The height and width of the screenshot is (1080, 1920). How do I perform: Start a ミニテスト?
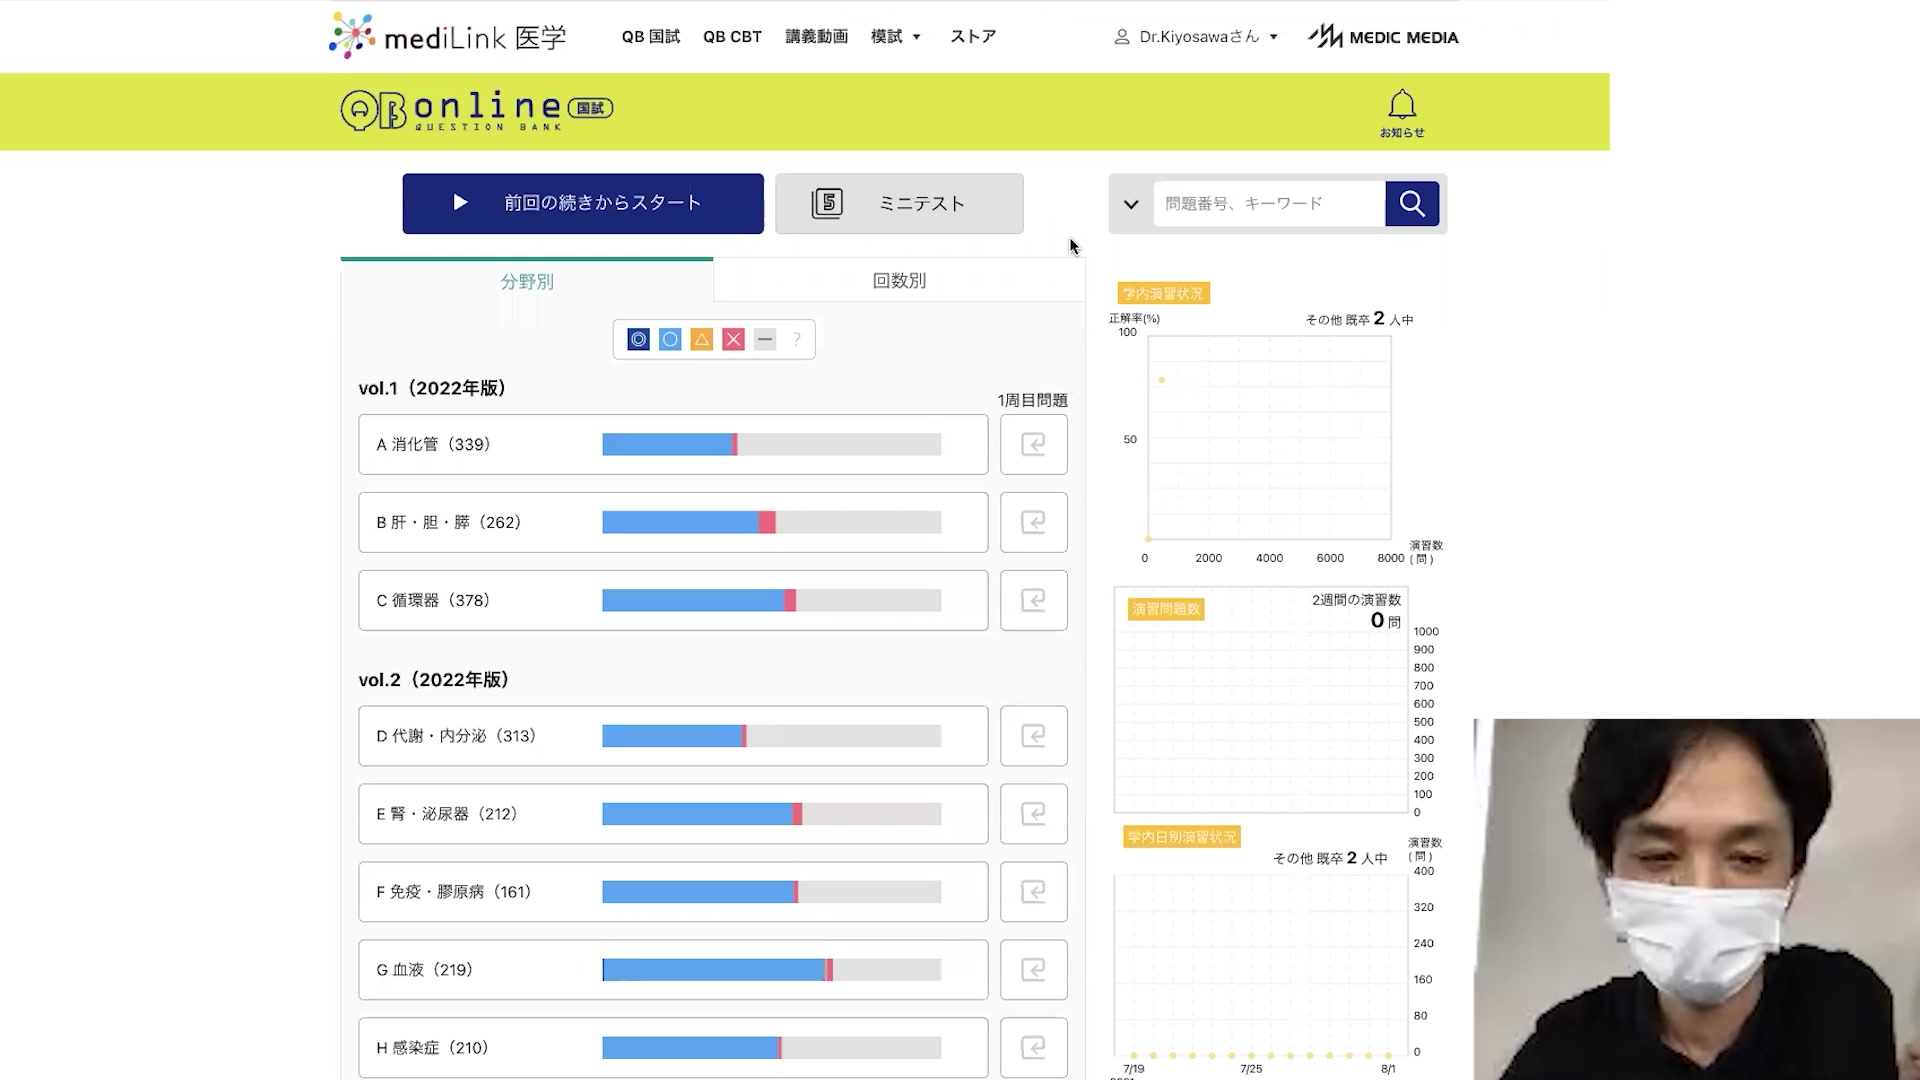[x=899, y=204]
